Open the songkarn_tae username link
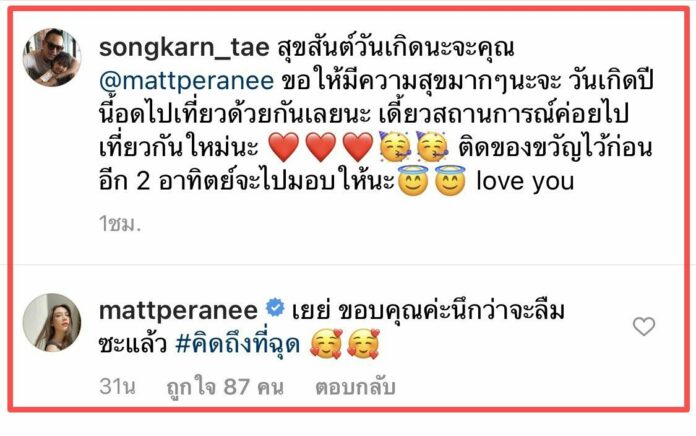The image size is (696, 436). (x=184, y=47)
